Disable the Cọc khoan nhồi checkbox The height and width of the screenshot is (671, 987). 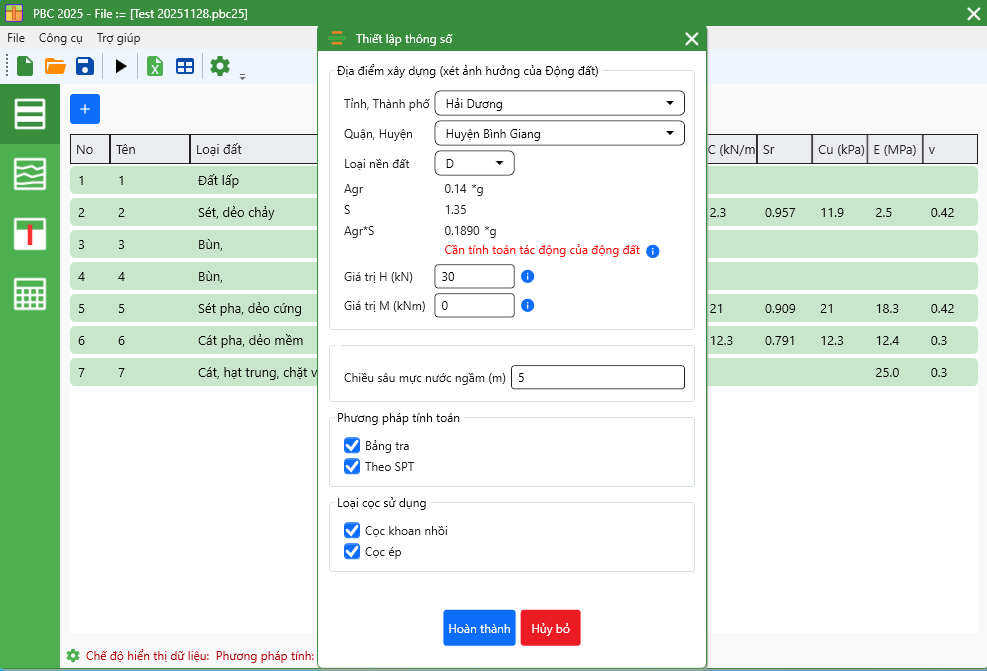click(x=352, y=531)
